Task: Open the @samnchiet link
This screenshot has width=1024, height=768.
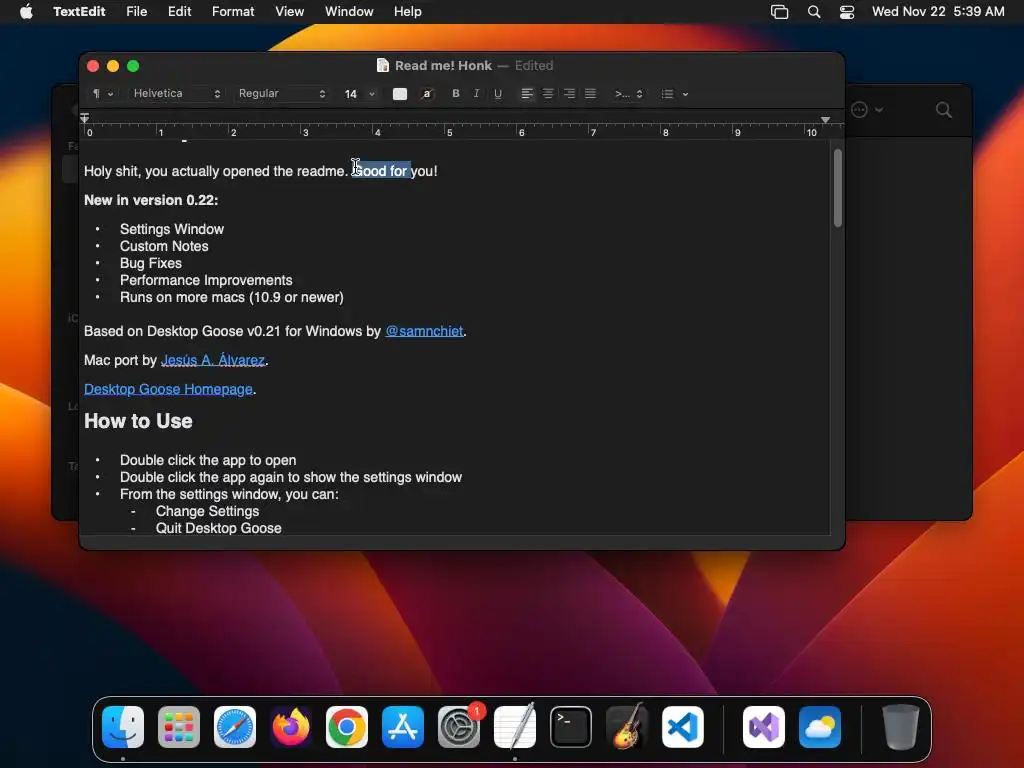Action: point(424,331)
